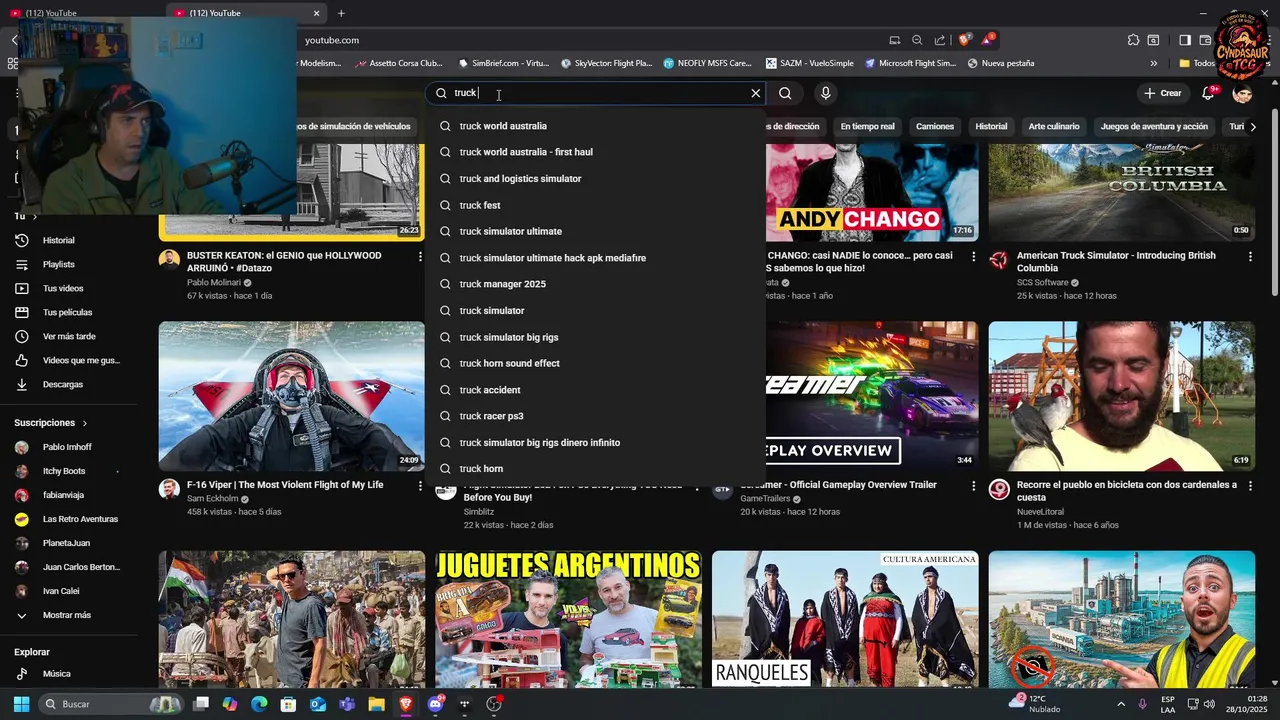Click the YouTube search input field
This screenshot has height=720, width=1280.
pyautogui.click(x=598, y=93)
